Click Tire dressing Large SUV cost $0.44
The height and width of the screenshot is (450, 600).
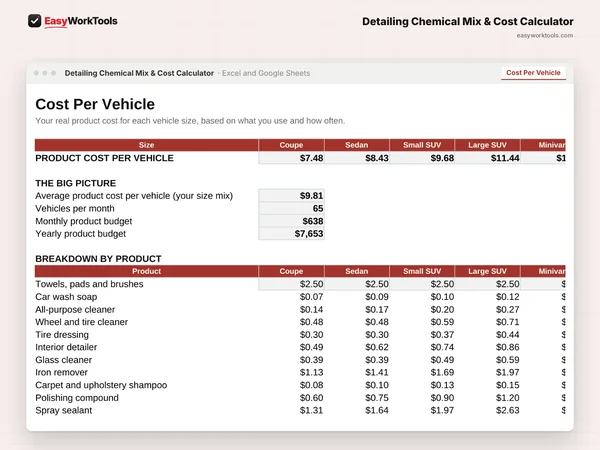[x=507, y=334]
